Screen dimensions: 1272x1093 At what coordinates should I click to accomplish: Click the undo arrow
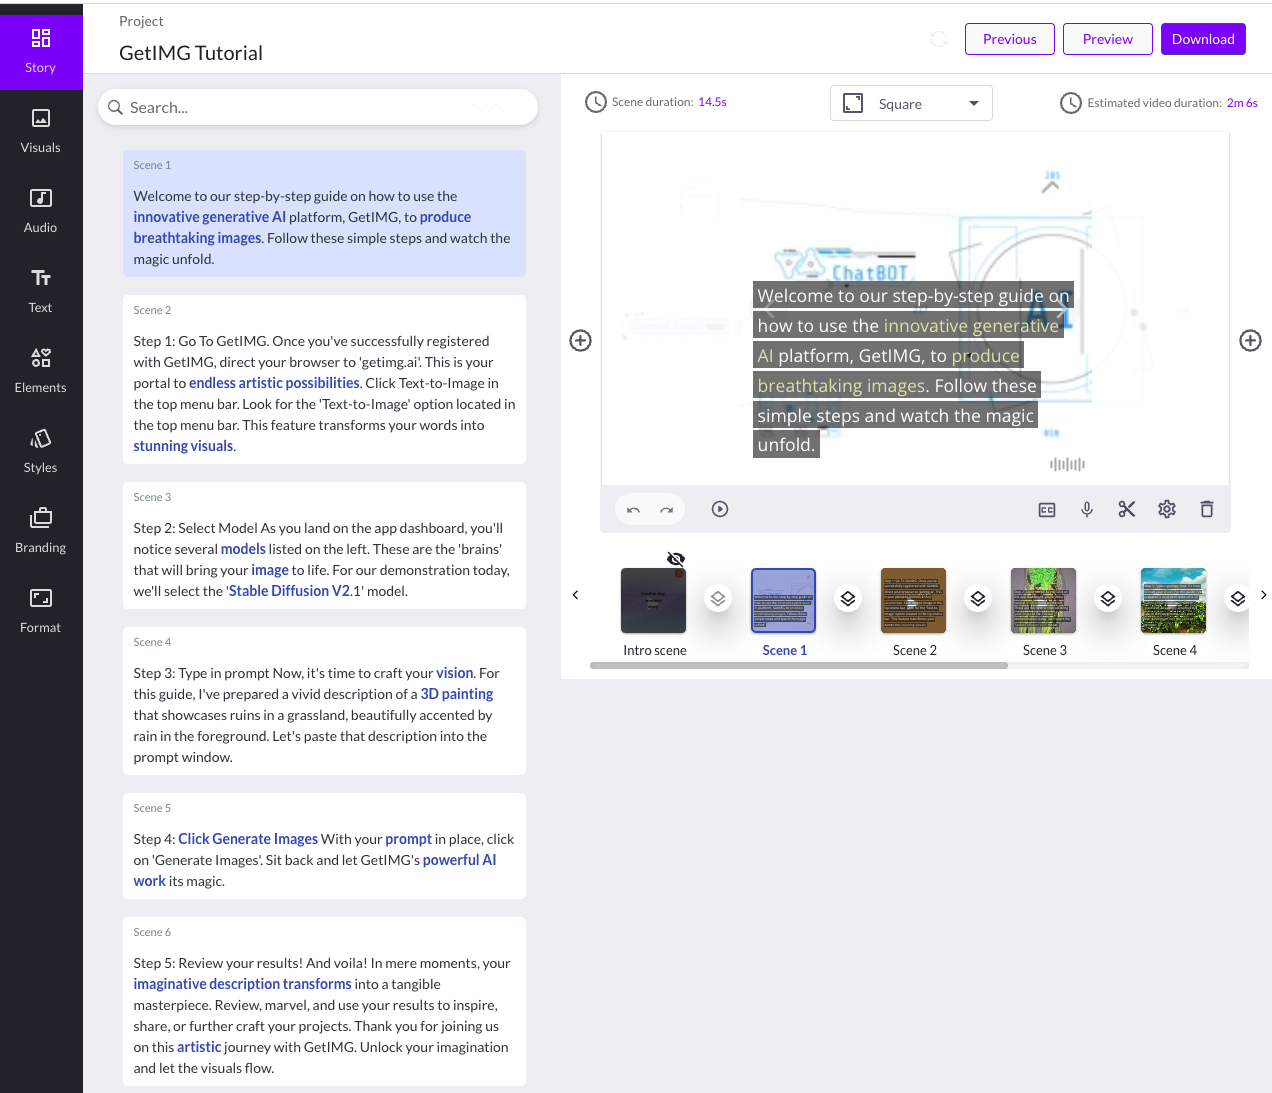pos(633,510)
